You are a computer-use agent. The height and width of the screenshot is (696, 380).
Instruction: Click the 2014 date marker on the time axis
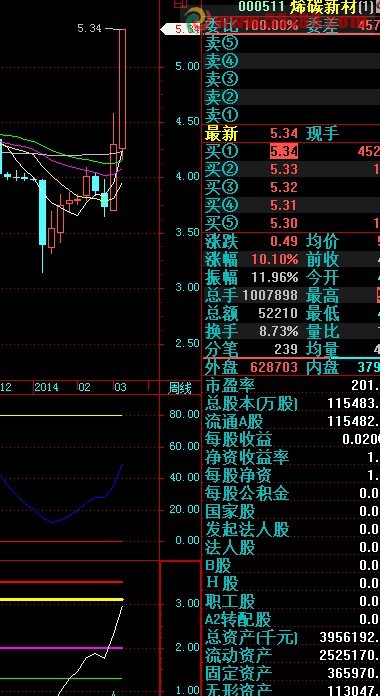[46, 387]
